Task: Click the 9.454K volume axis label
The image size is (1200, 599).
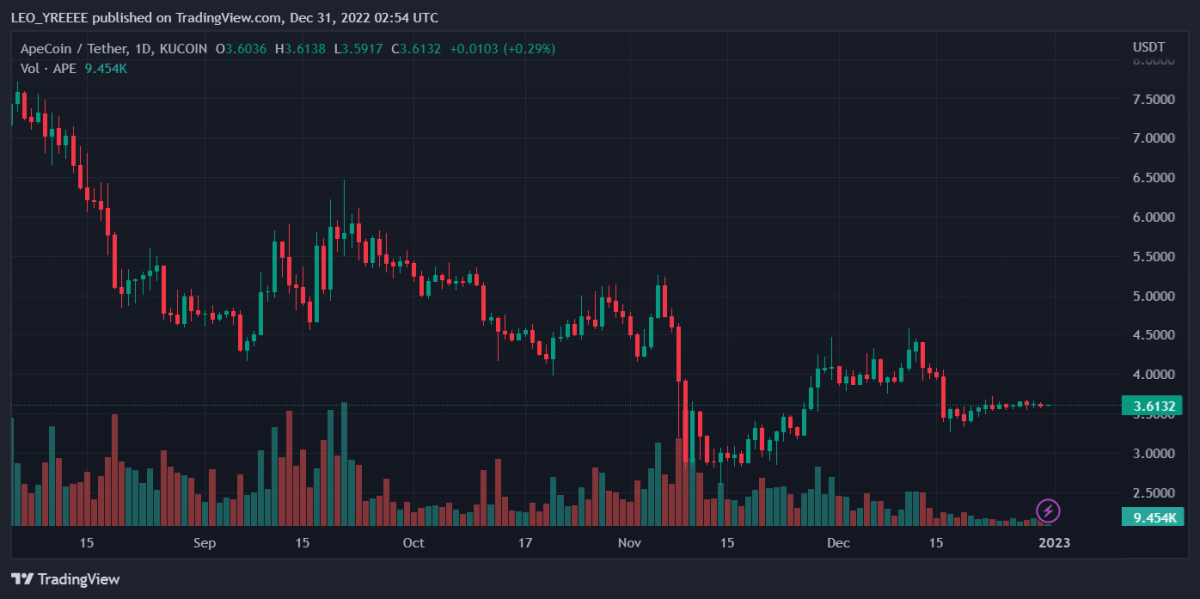Action: pyautogui.click(x=1152, y=517)
